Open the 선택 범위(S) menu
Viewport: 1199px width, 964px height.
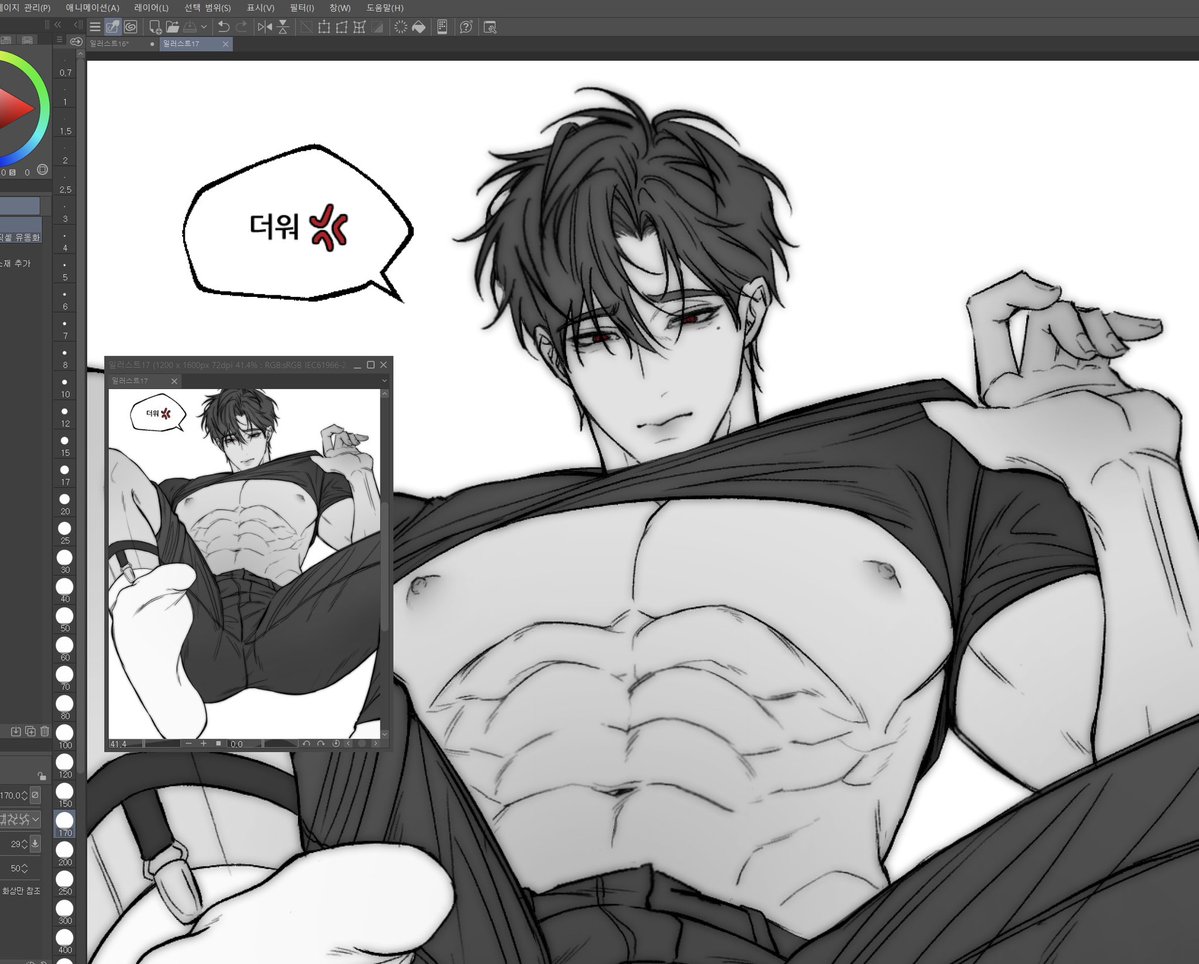[x=207, y=8]
